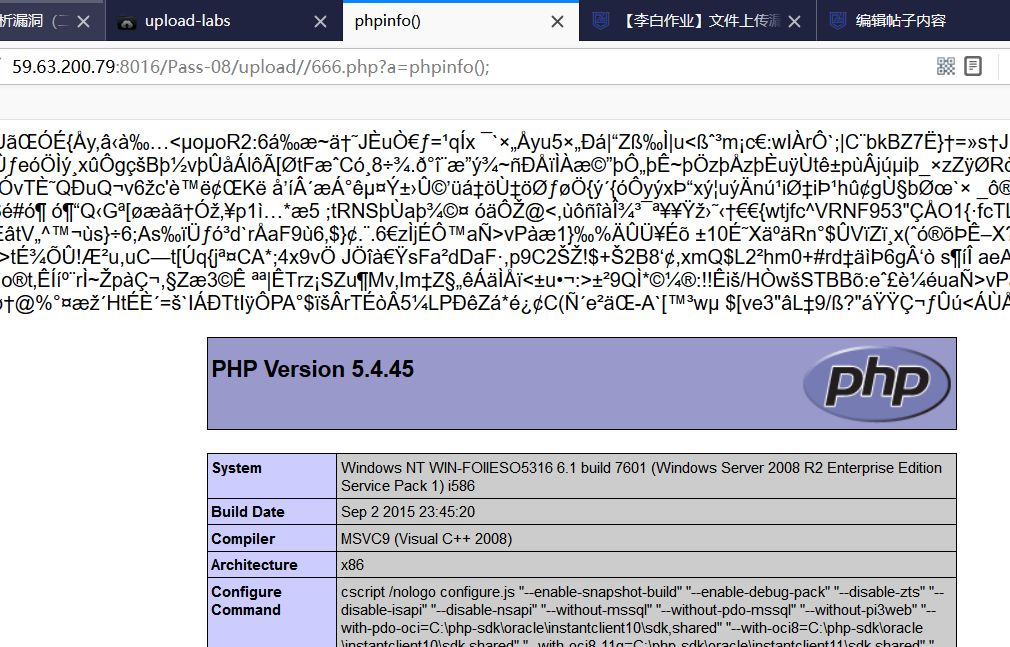Select the 'MSVC9 (Visual C++ 2008)' value
This screenshot has height=647, width=1010.
[426, 539]
